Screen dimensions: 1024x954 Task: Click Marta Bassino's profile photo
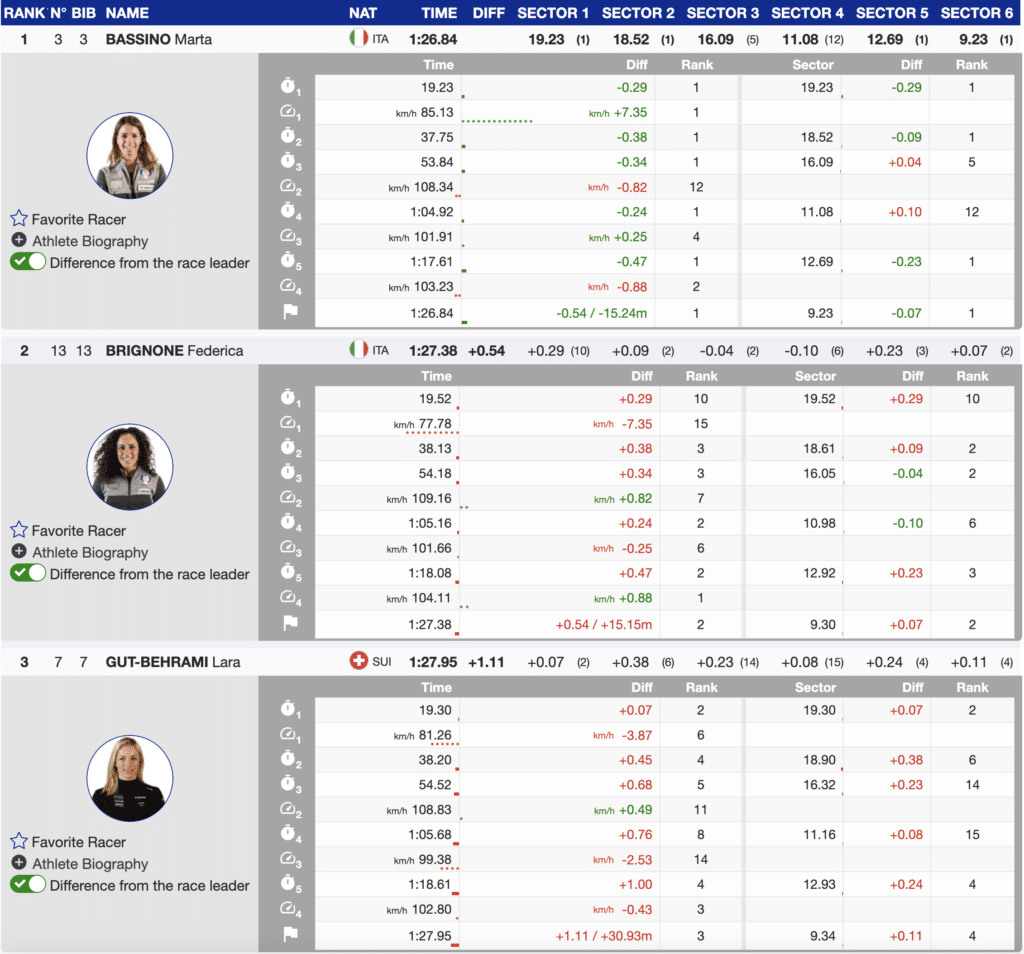coord(129,155)
